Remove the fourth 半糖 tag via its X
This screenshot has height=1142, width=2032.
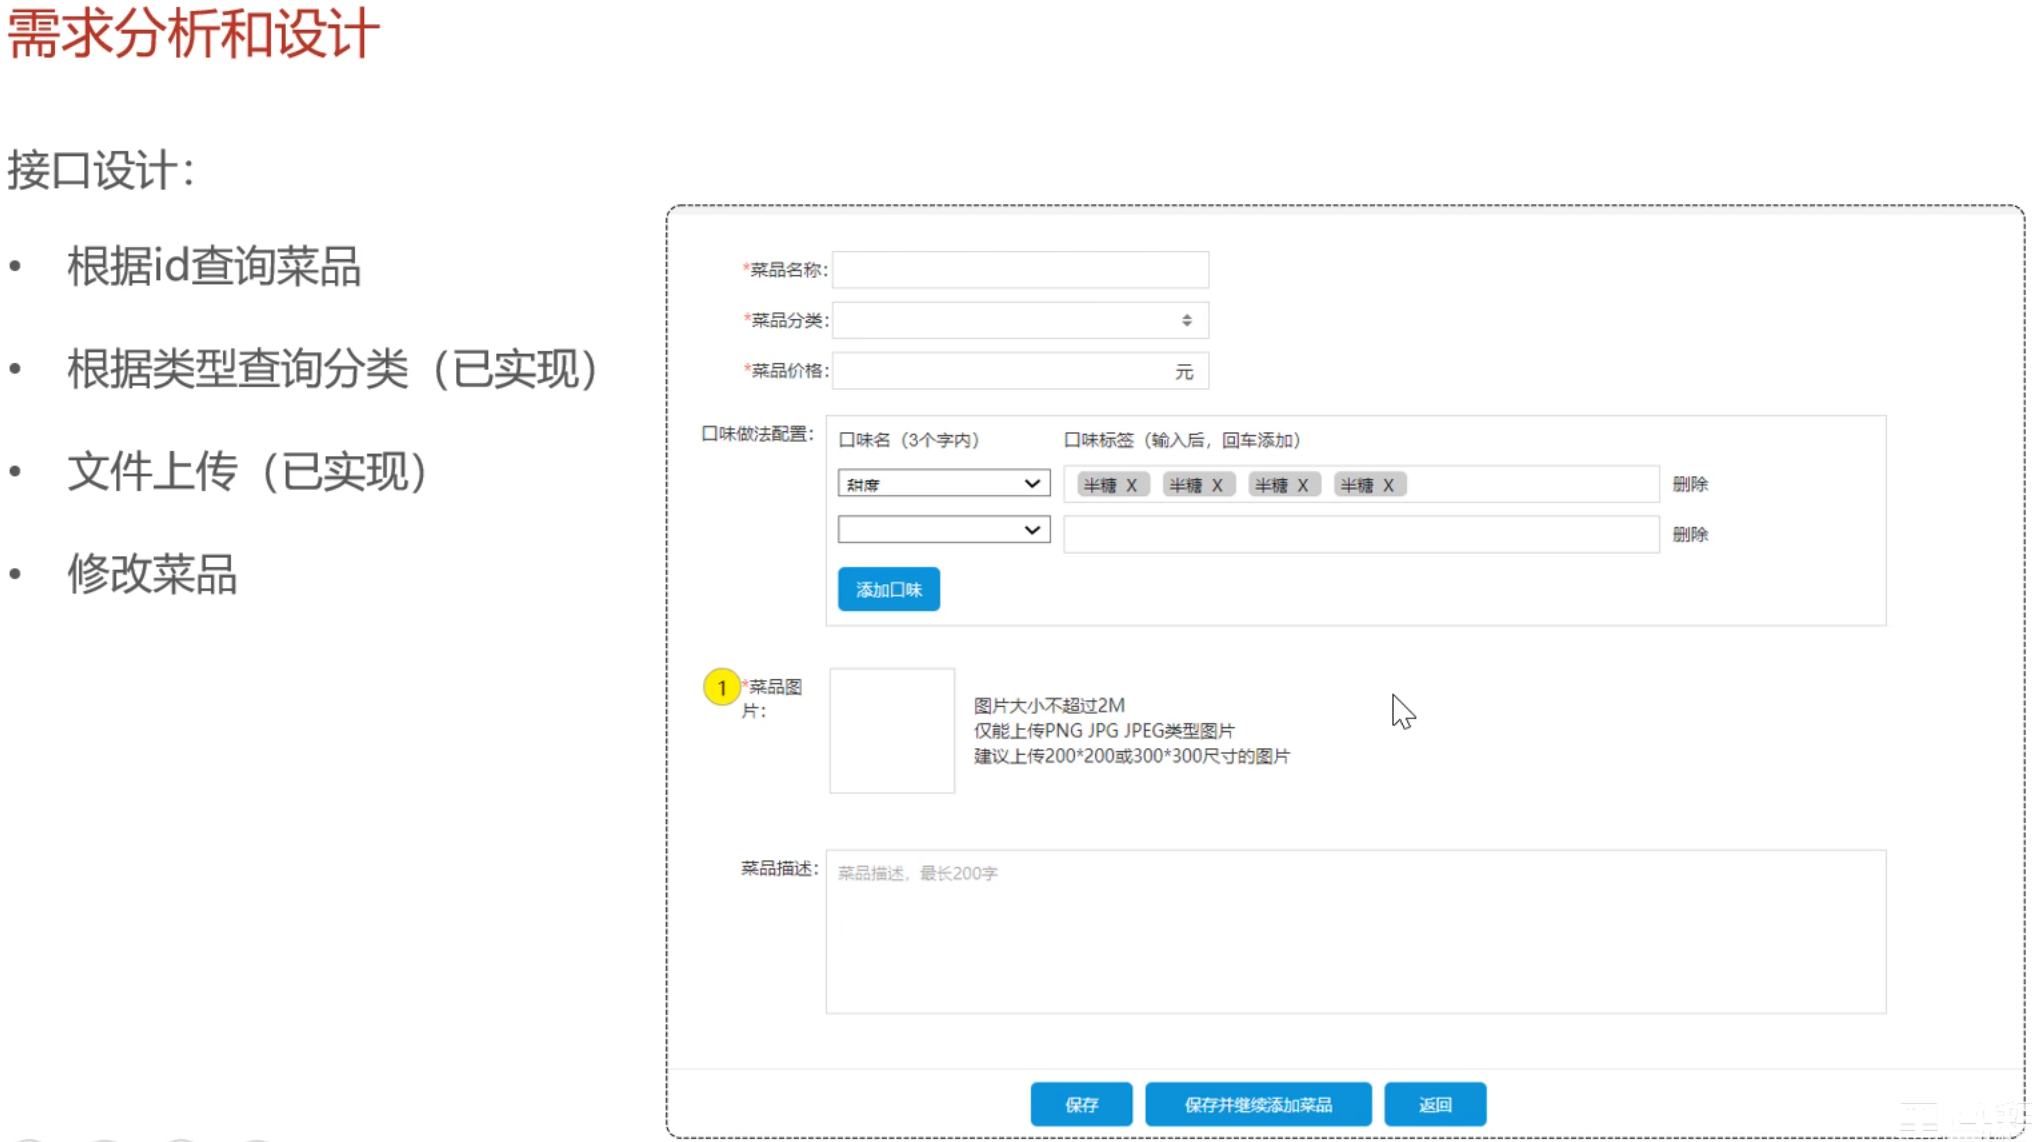point(1388,485)
